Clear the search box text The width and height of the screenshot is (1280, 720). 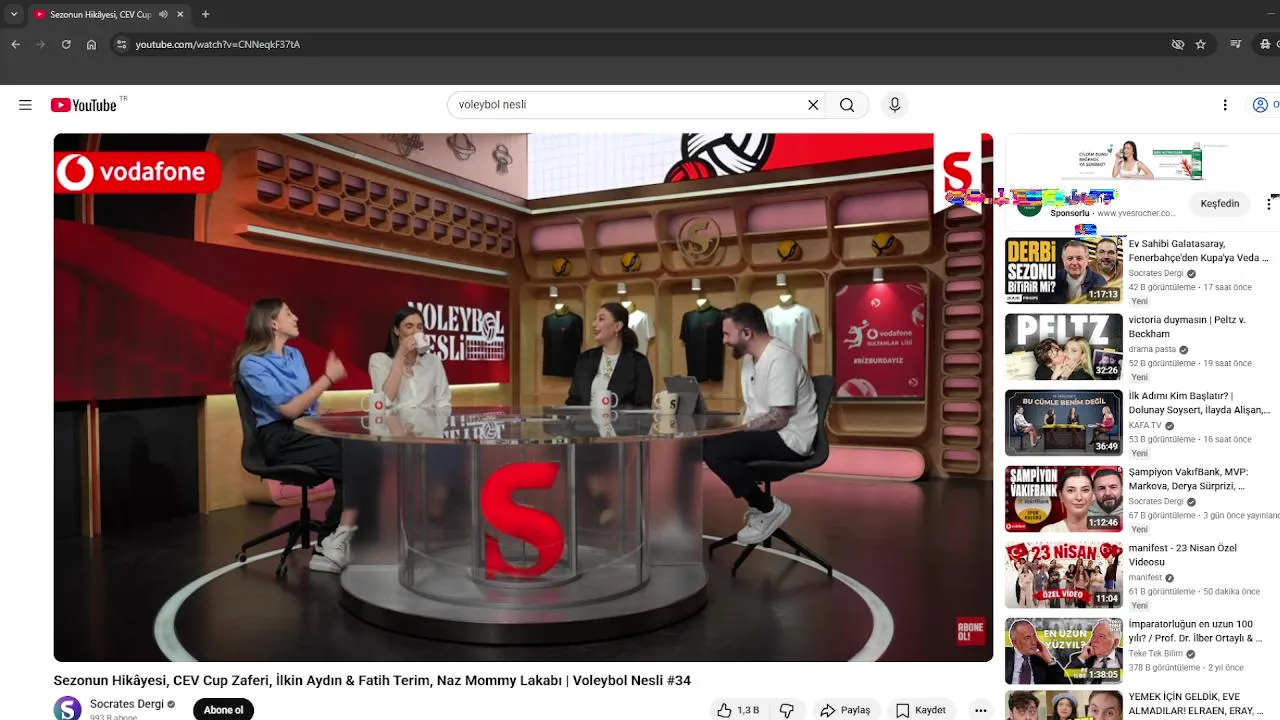pos(813,105)
